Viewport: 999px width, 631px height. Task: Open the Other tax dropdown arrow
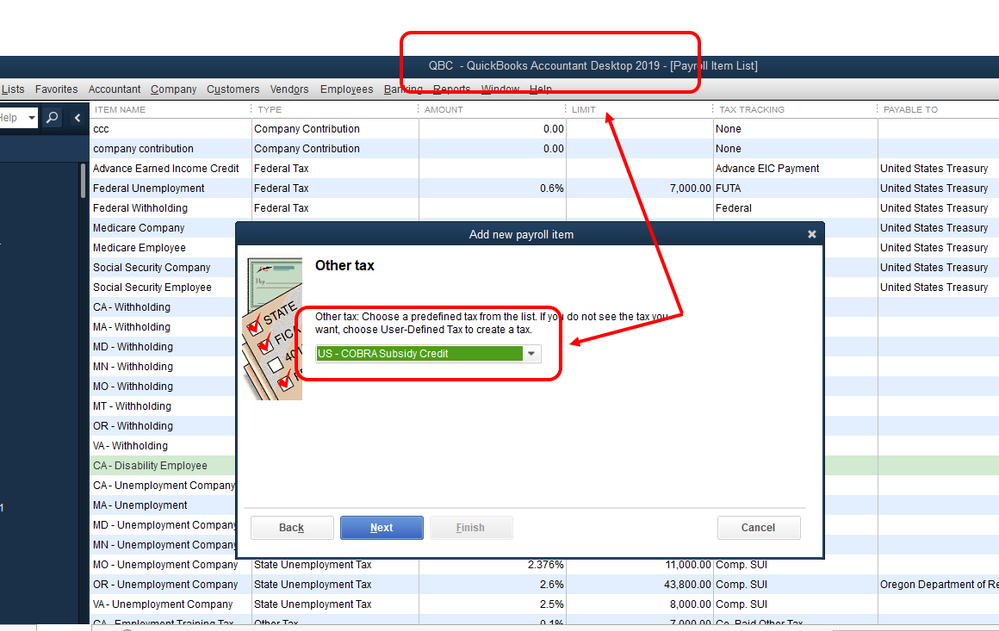point(531,354)
